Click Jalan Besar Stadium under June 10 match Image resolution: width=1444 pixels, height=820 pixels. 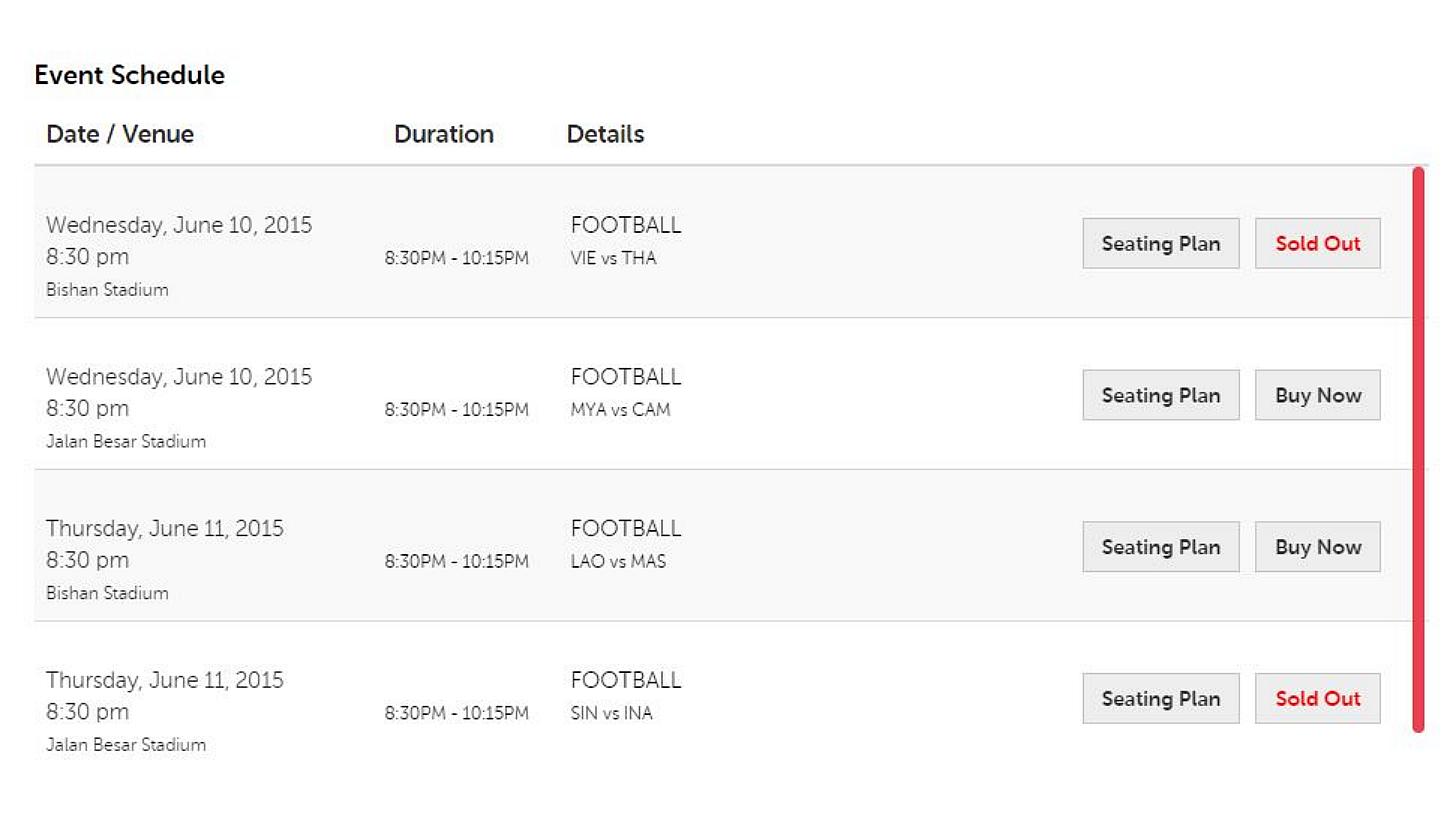(x=126, y=441)
